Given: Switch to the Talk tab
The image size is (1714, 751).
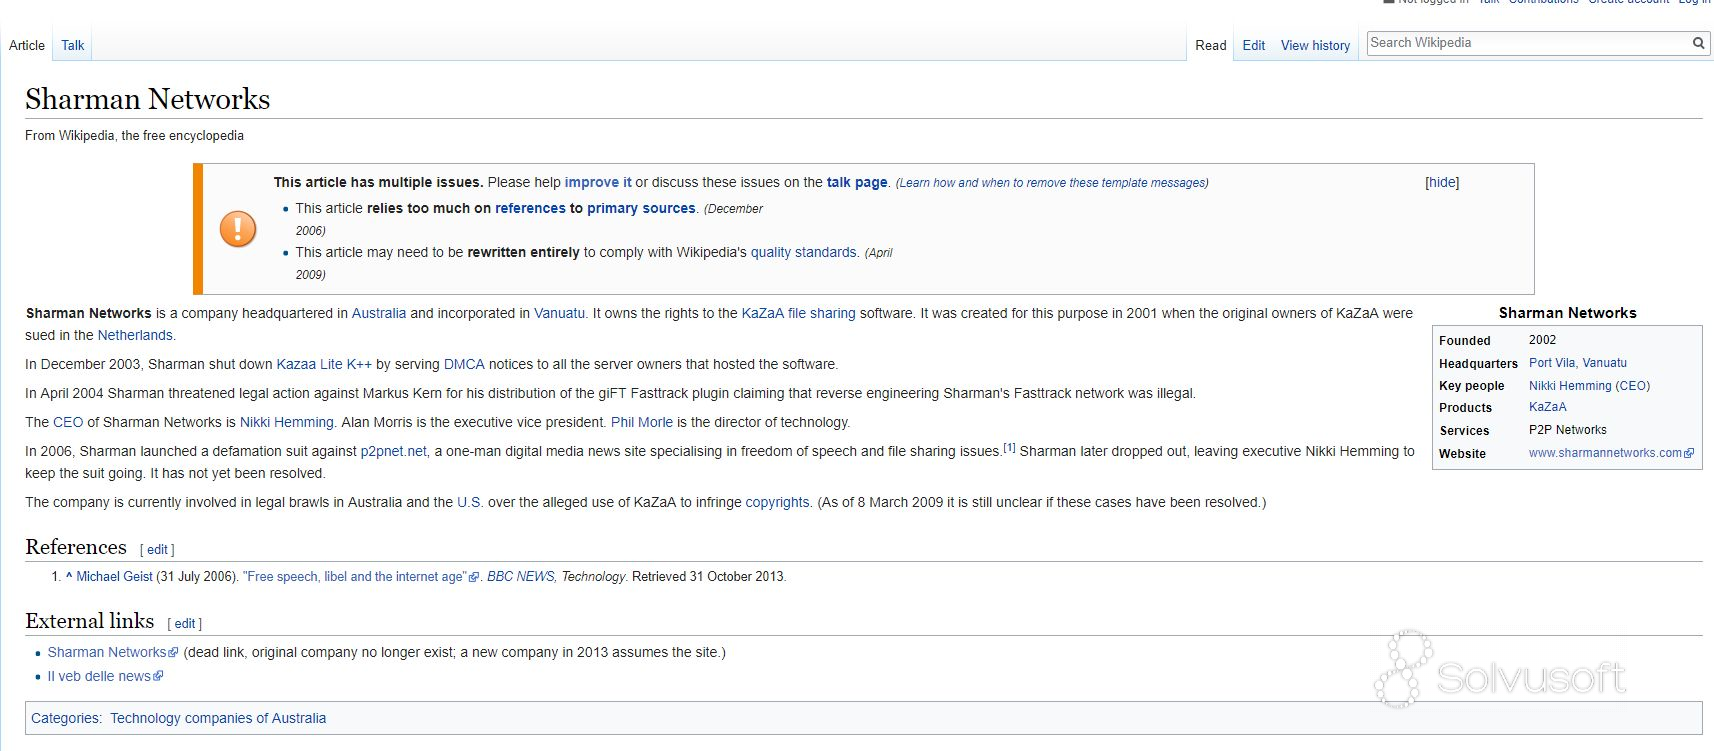Looking at the screenshot, I should (73, 45).
